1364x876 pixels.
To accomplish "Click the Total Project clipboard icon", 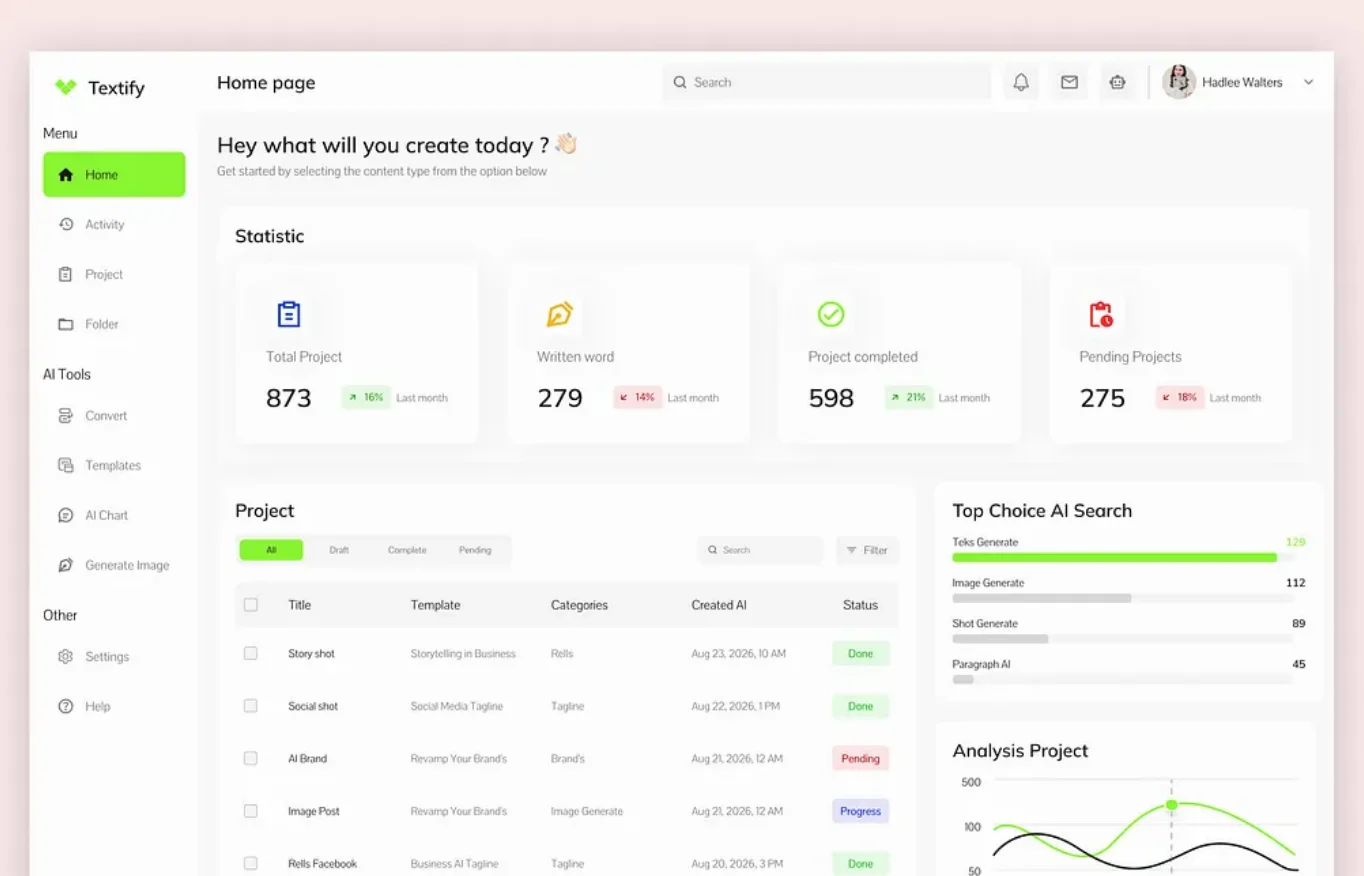I will click(288, 314).
